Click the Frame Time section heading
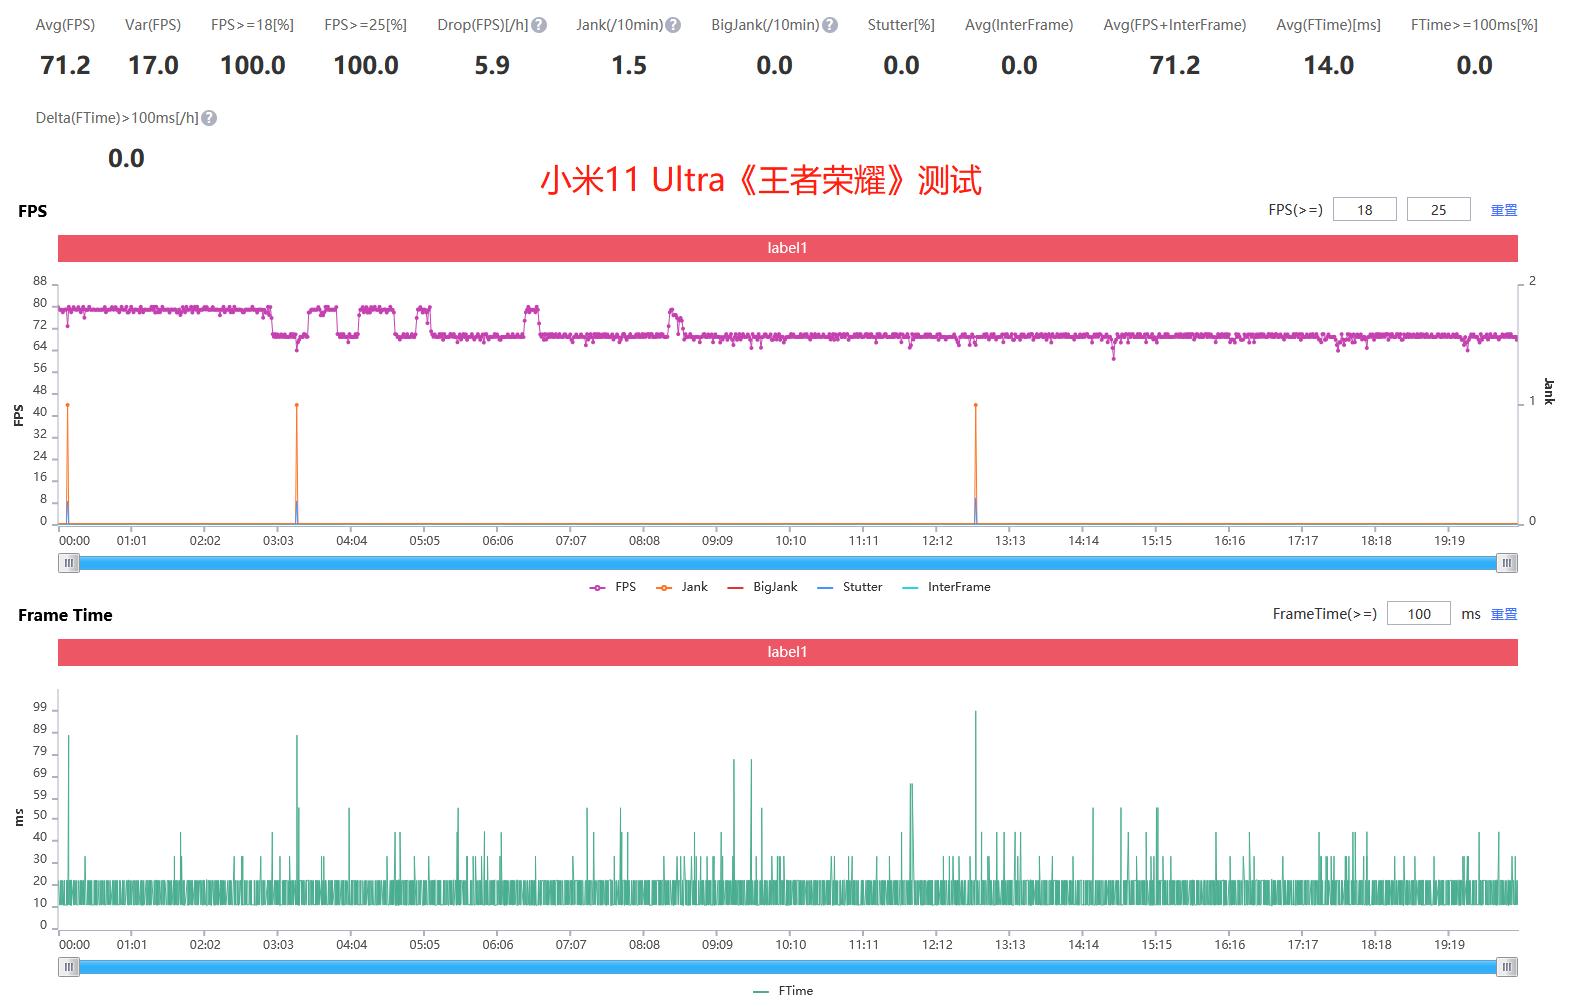 [x=65, y=615]
